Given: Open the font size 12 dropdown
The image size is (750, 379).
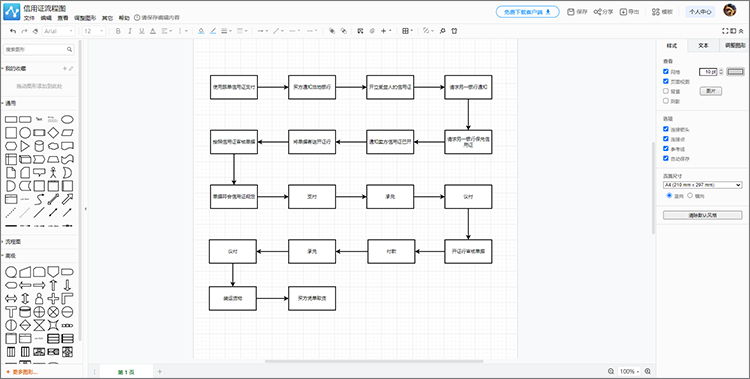Looking at the screenshot, I should tap(94, 31).
